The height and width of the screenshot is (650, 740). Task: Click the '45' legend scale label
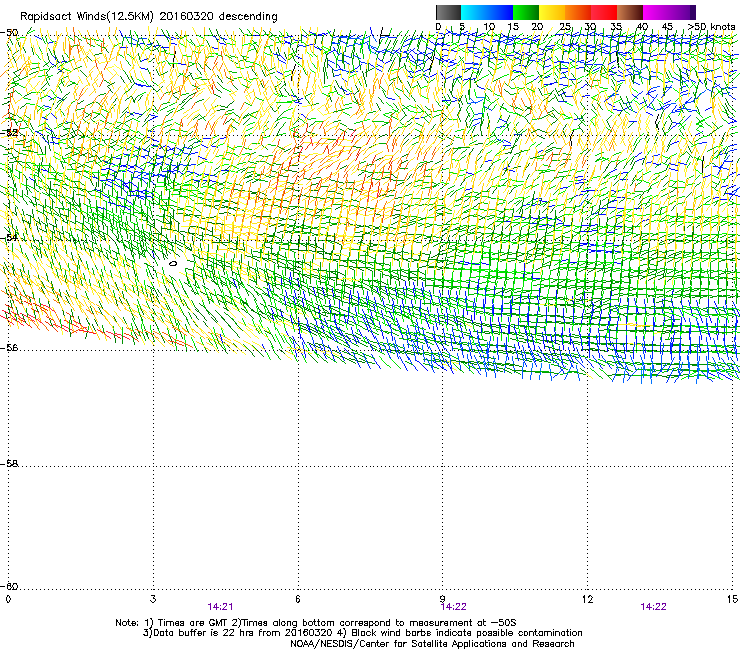click(667, 27)
